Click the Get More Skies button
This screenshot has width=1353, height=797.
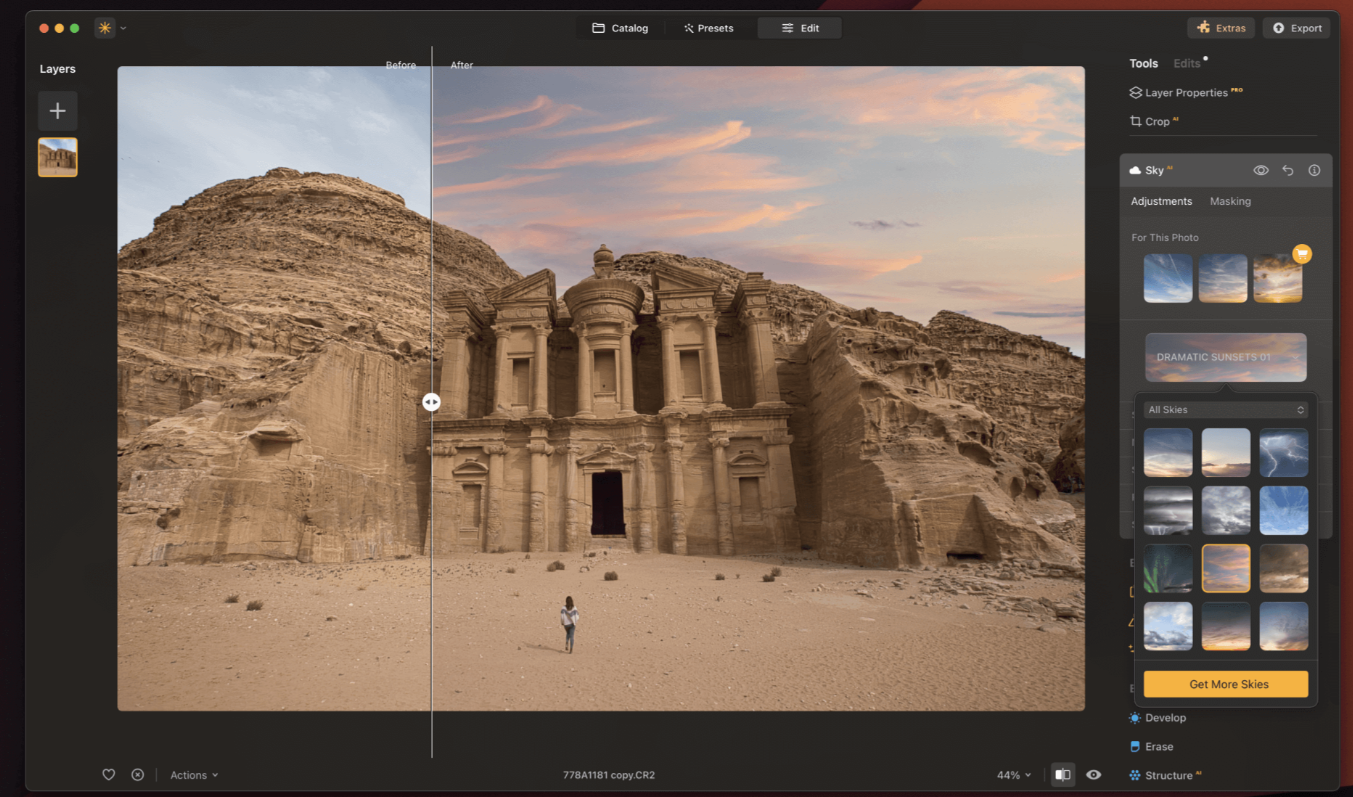pyautogui.click(x=1226, y=684)
